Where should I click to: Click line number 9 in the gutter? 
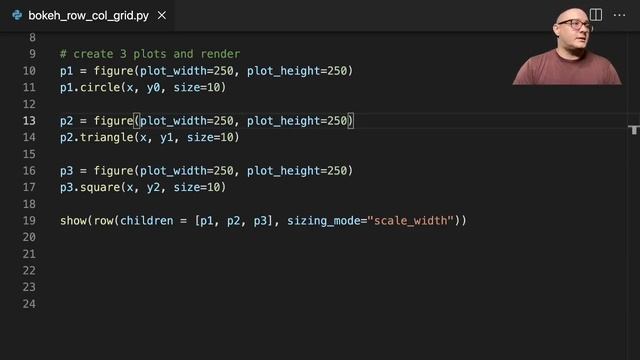32,54
